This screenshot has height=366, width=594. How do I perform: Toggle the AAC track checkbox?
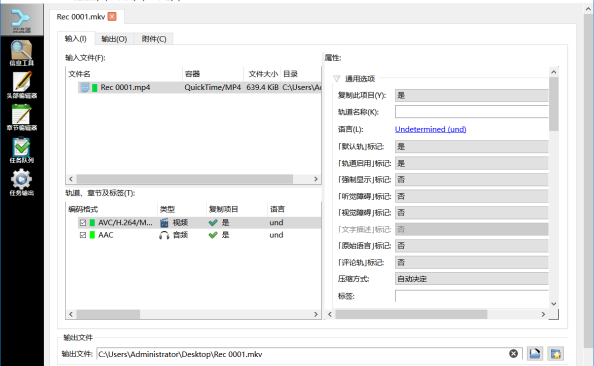pyautogui.click(x=83, y=235)
